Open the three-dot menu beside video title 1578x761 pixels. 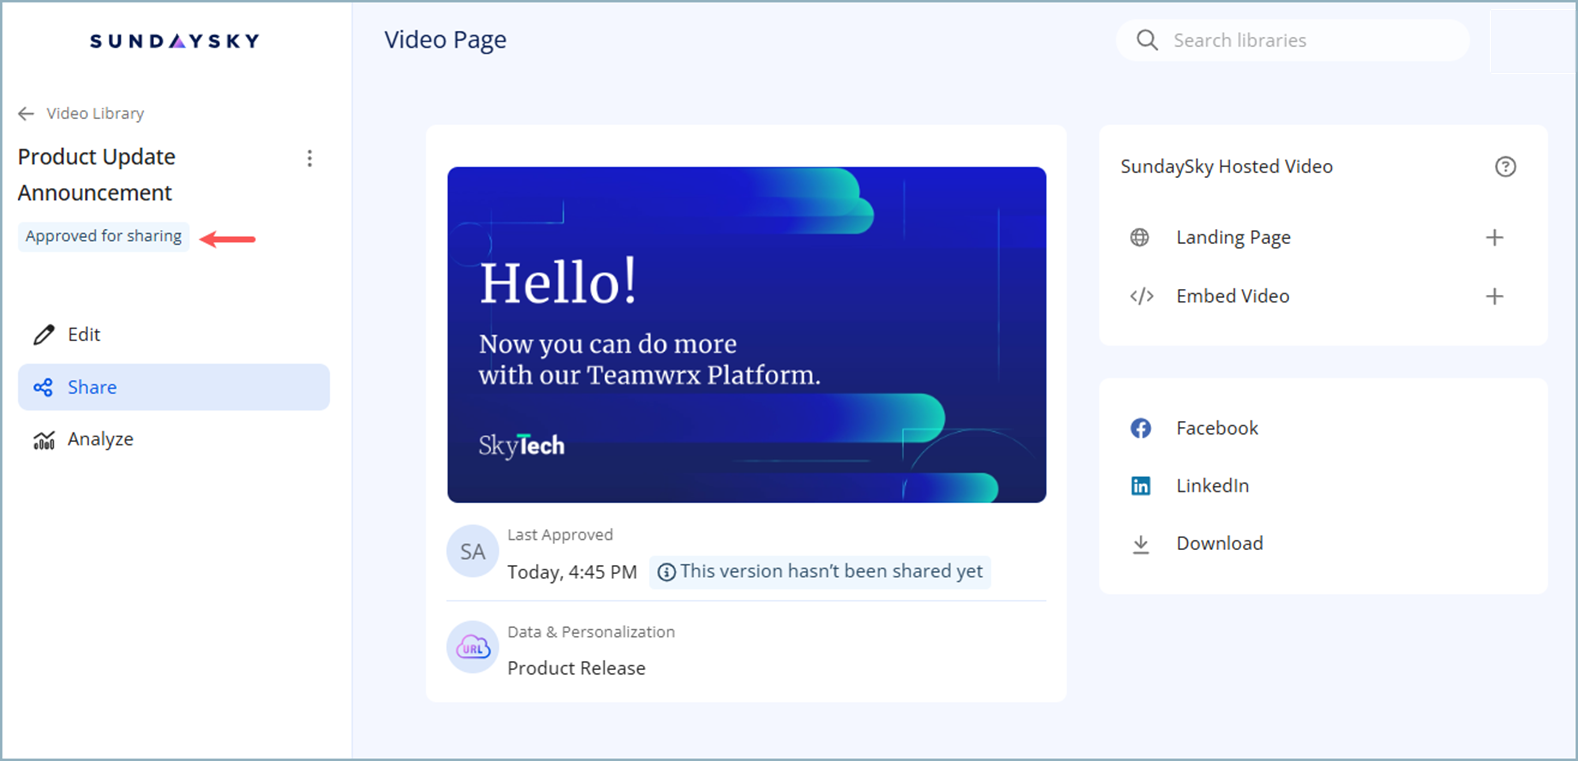tap(310, 158)
